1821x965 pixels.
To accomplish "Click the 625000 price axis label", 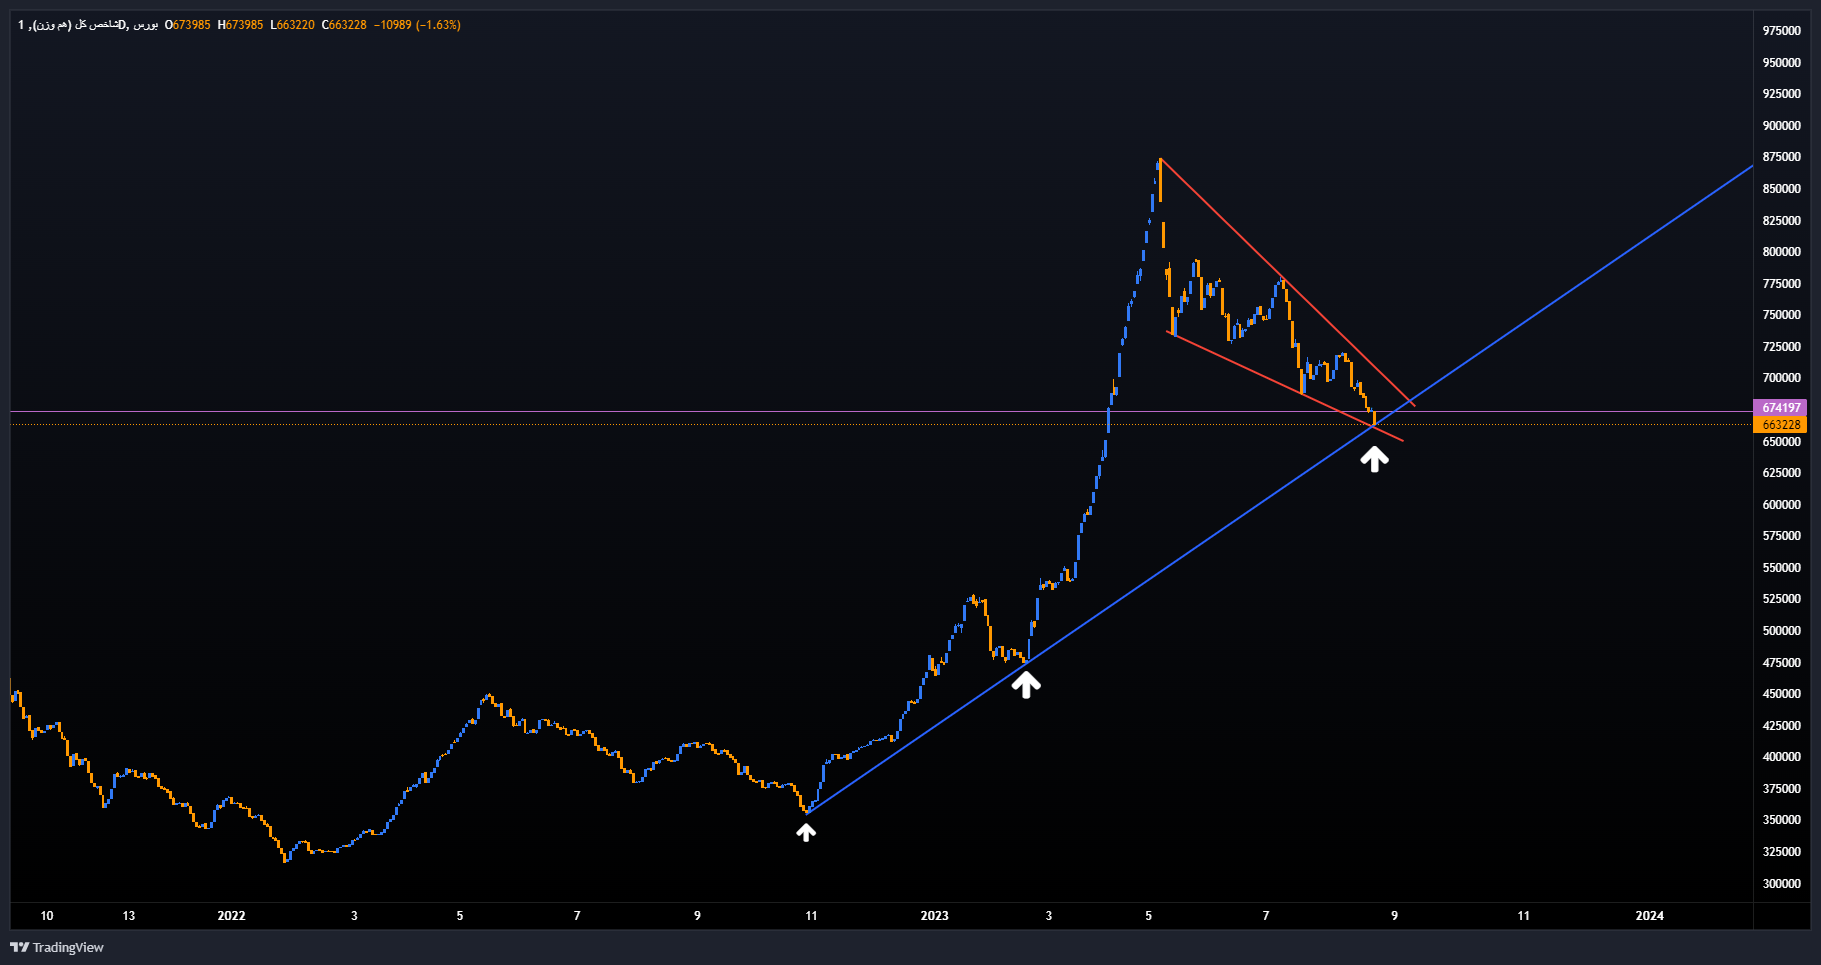I will 1782,473.
